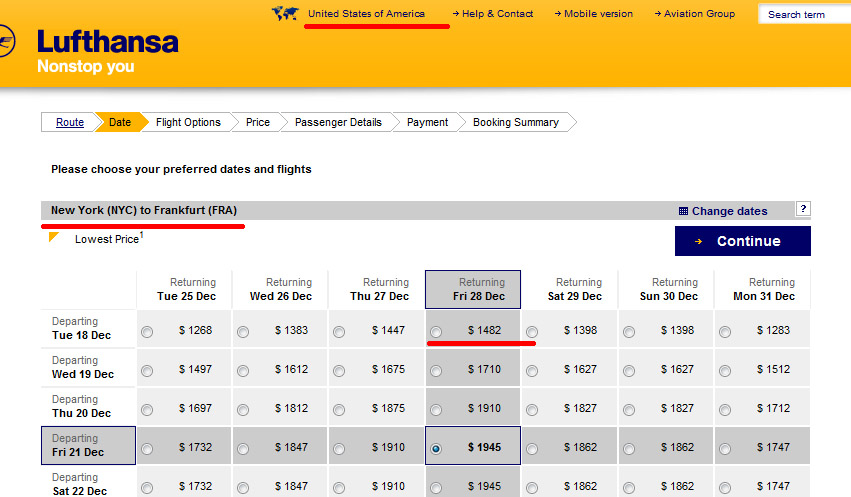Choose the $1512 fare departing Wed 19 Dec
The height and width of the screenshot is (497, 851).
coord(725,371)
